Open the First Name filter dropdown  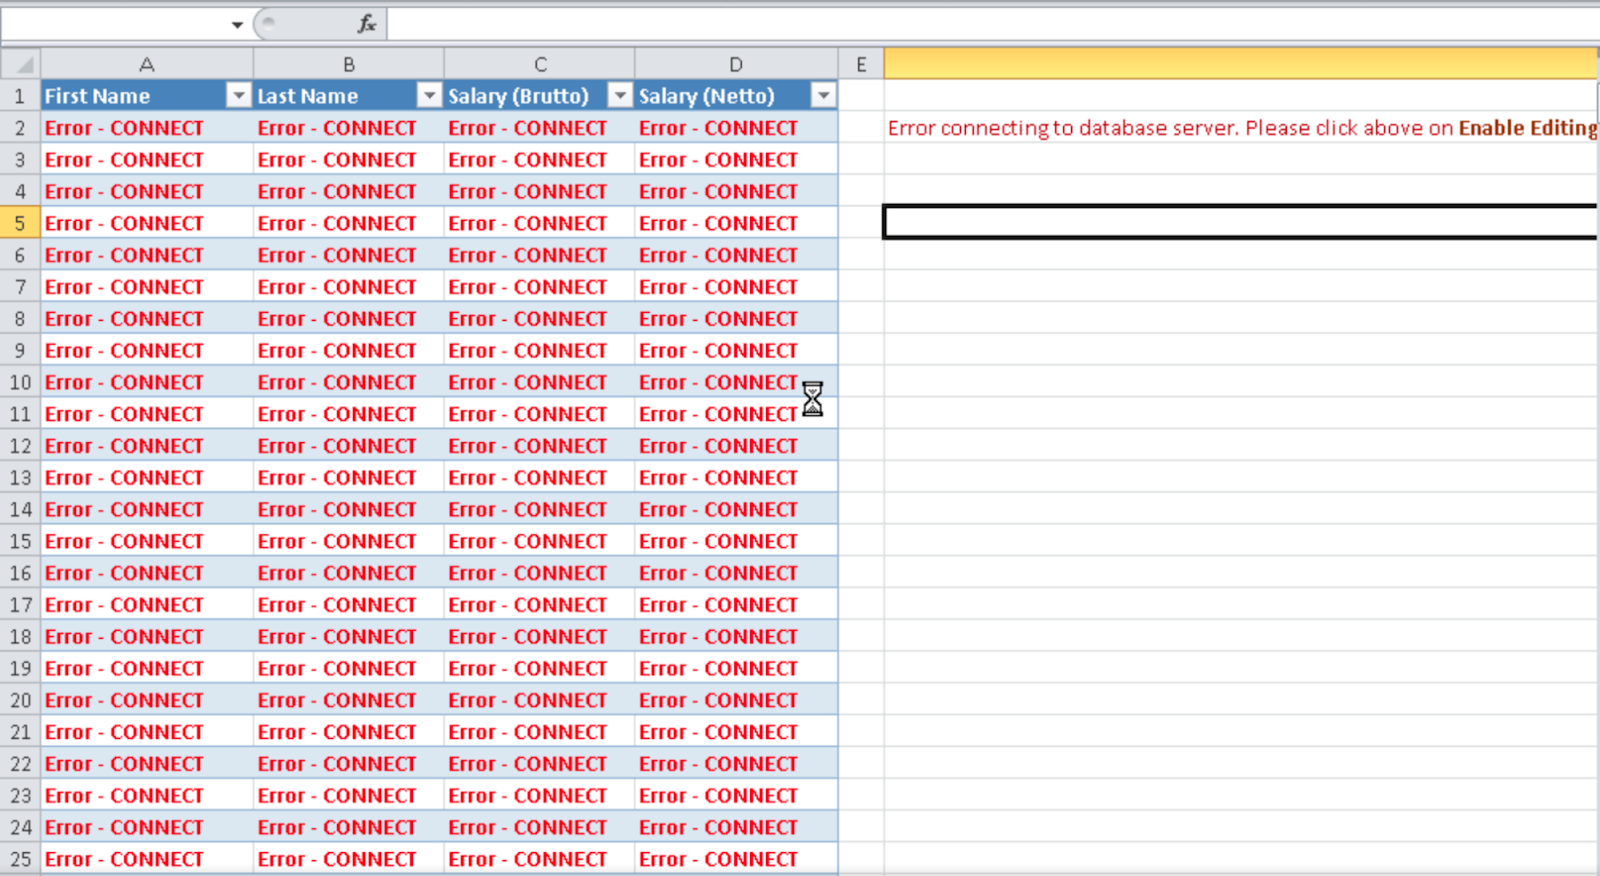click(238, 96)
